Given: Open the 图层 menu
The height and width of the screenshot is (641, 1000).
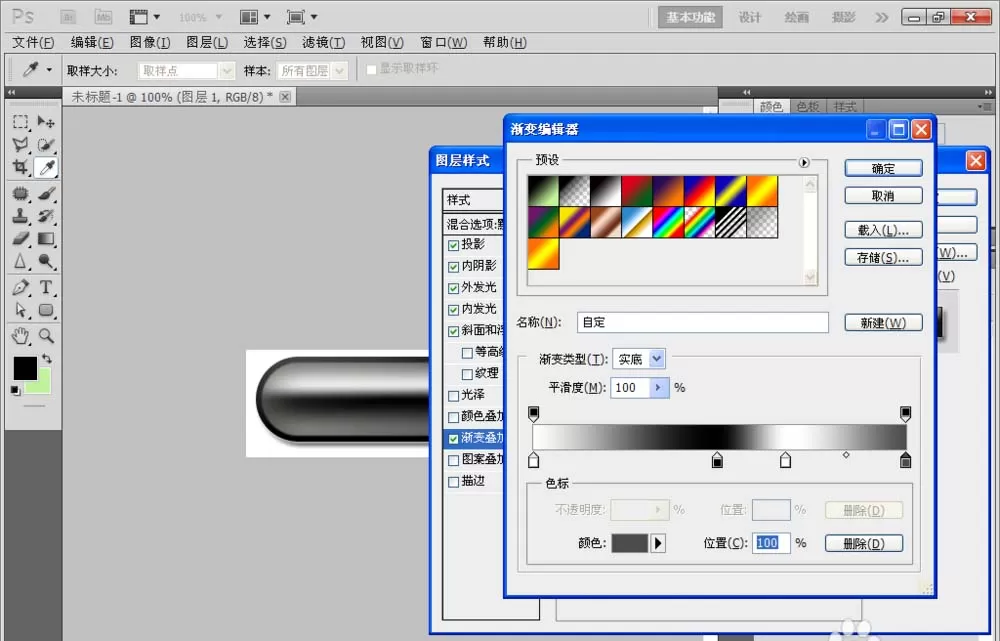Looking at the screenshot, I should (207, 42).
